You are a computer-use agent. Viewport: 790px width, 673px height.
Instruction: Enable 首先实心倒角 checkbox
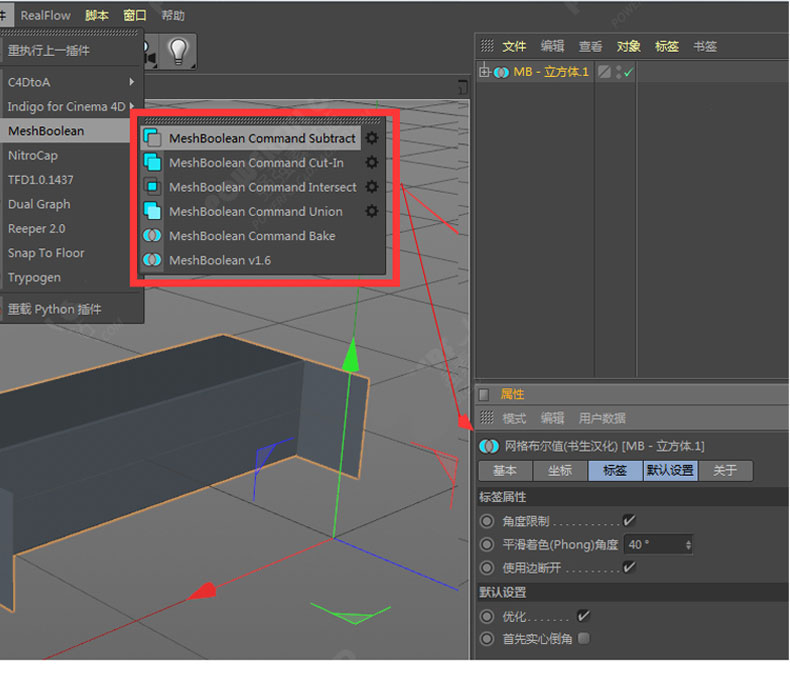(584, 638)
